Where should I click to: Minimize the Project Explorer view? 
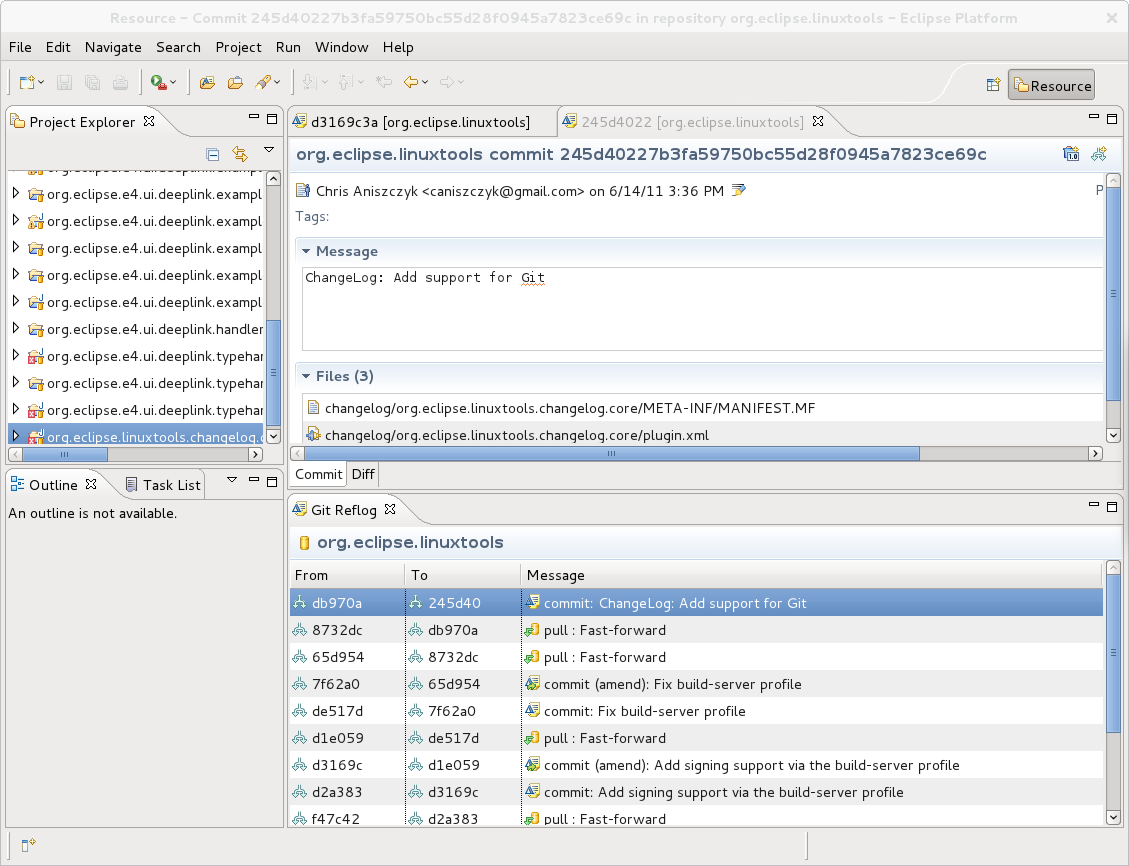tap(253, 116)
